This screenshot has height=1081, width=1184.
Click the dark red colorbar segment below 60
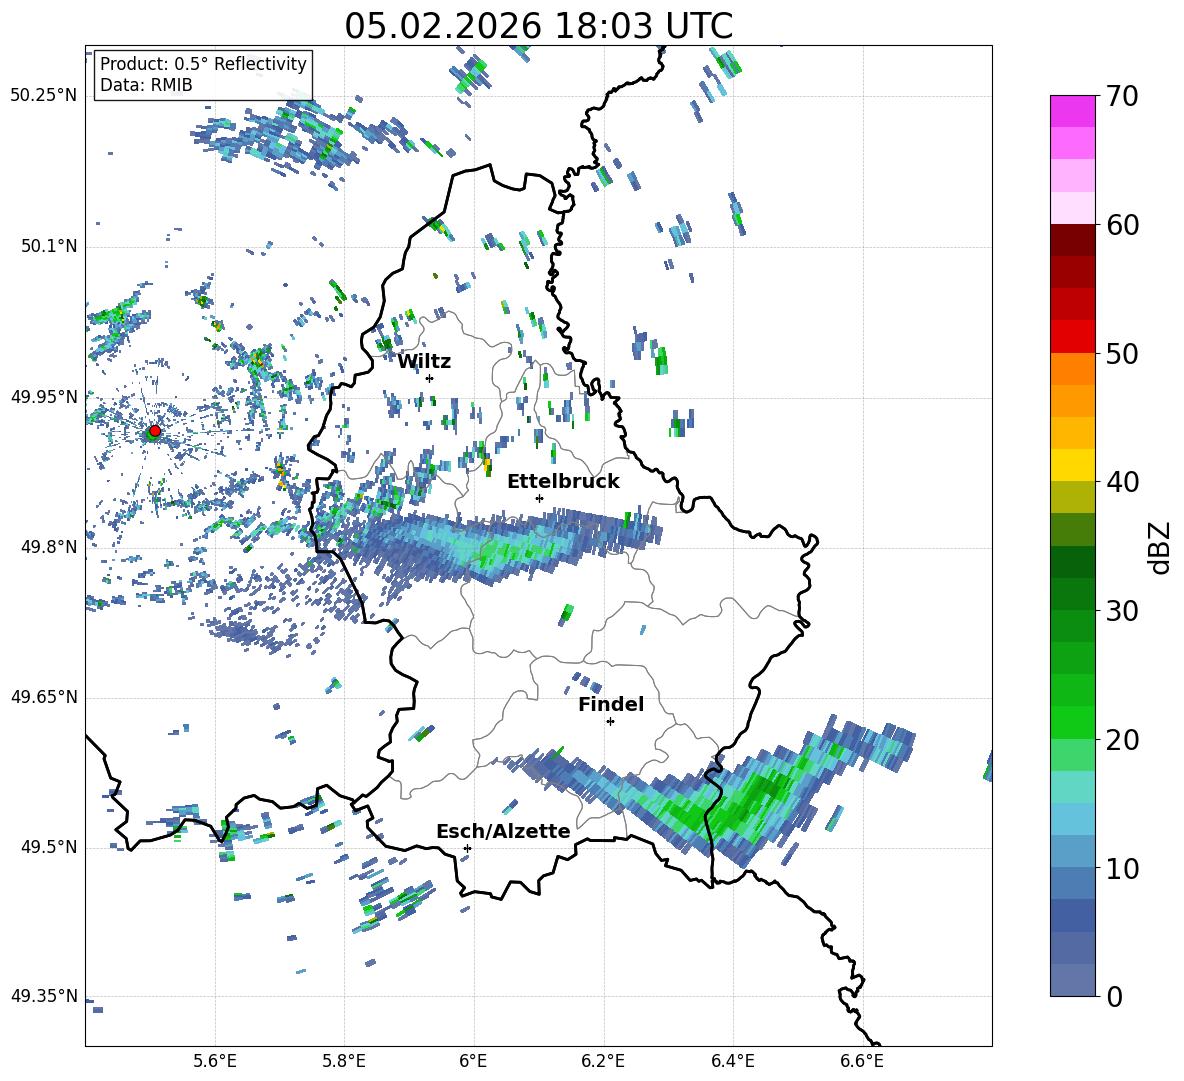click(x=1073, y=239)
